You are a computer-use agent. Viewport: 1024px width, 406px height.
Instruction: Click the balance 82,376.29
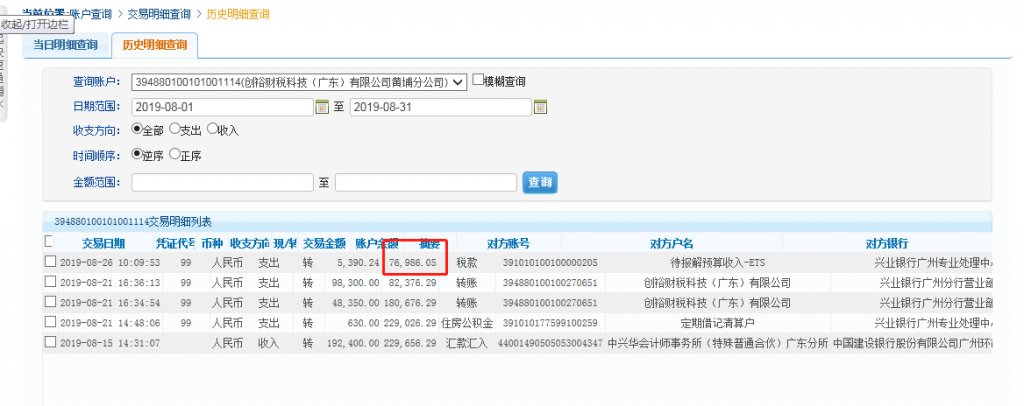[x=413, y=283]
